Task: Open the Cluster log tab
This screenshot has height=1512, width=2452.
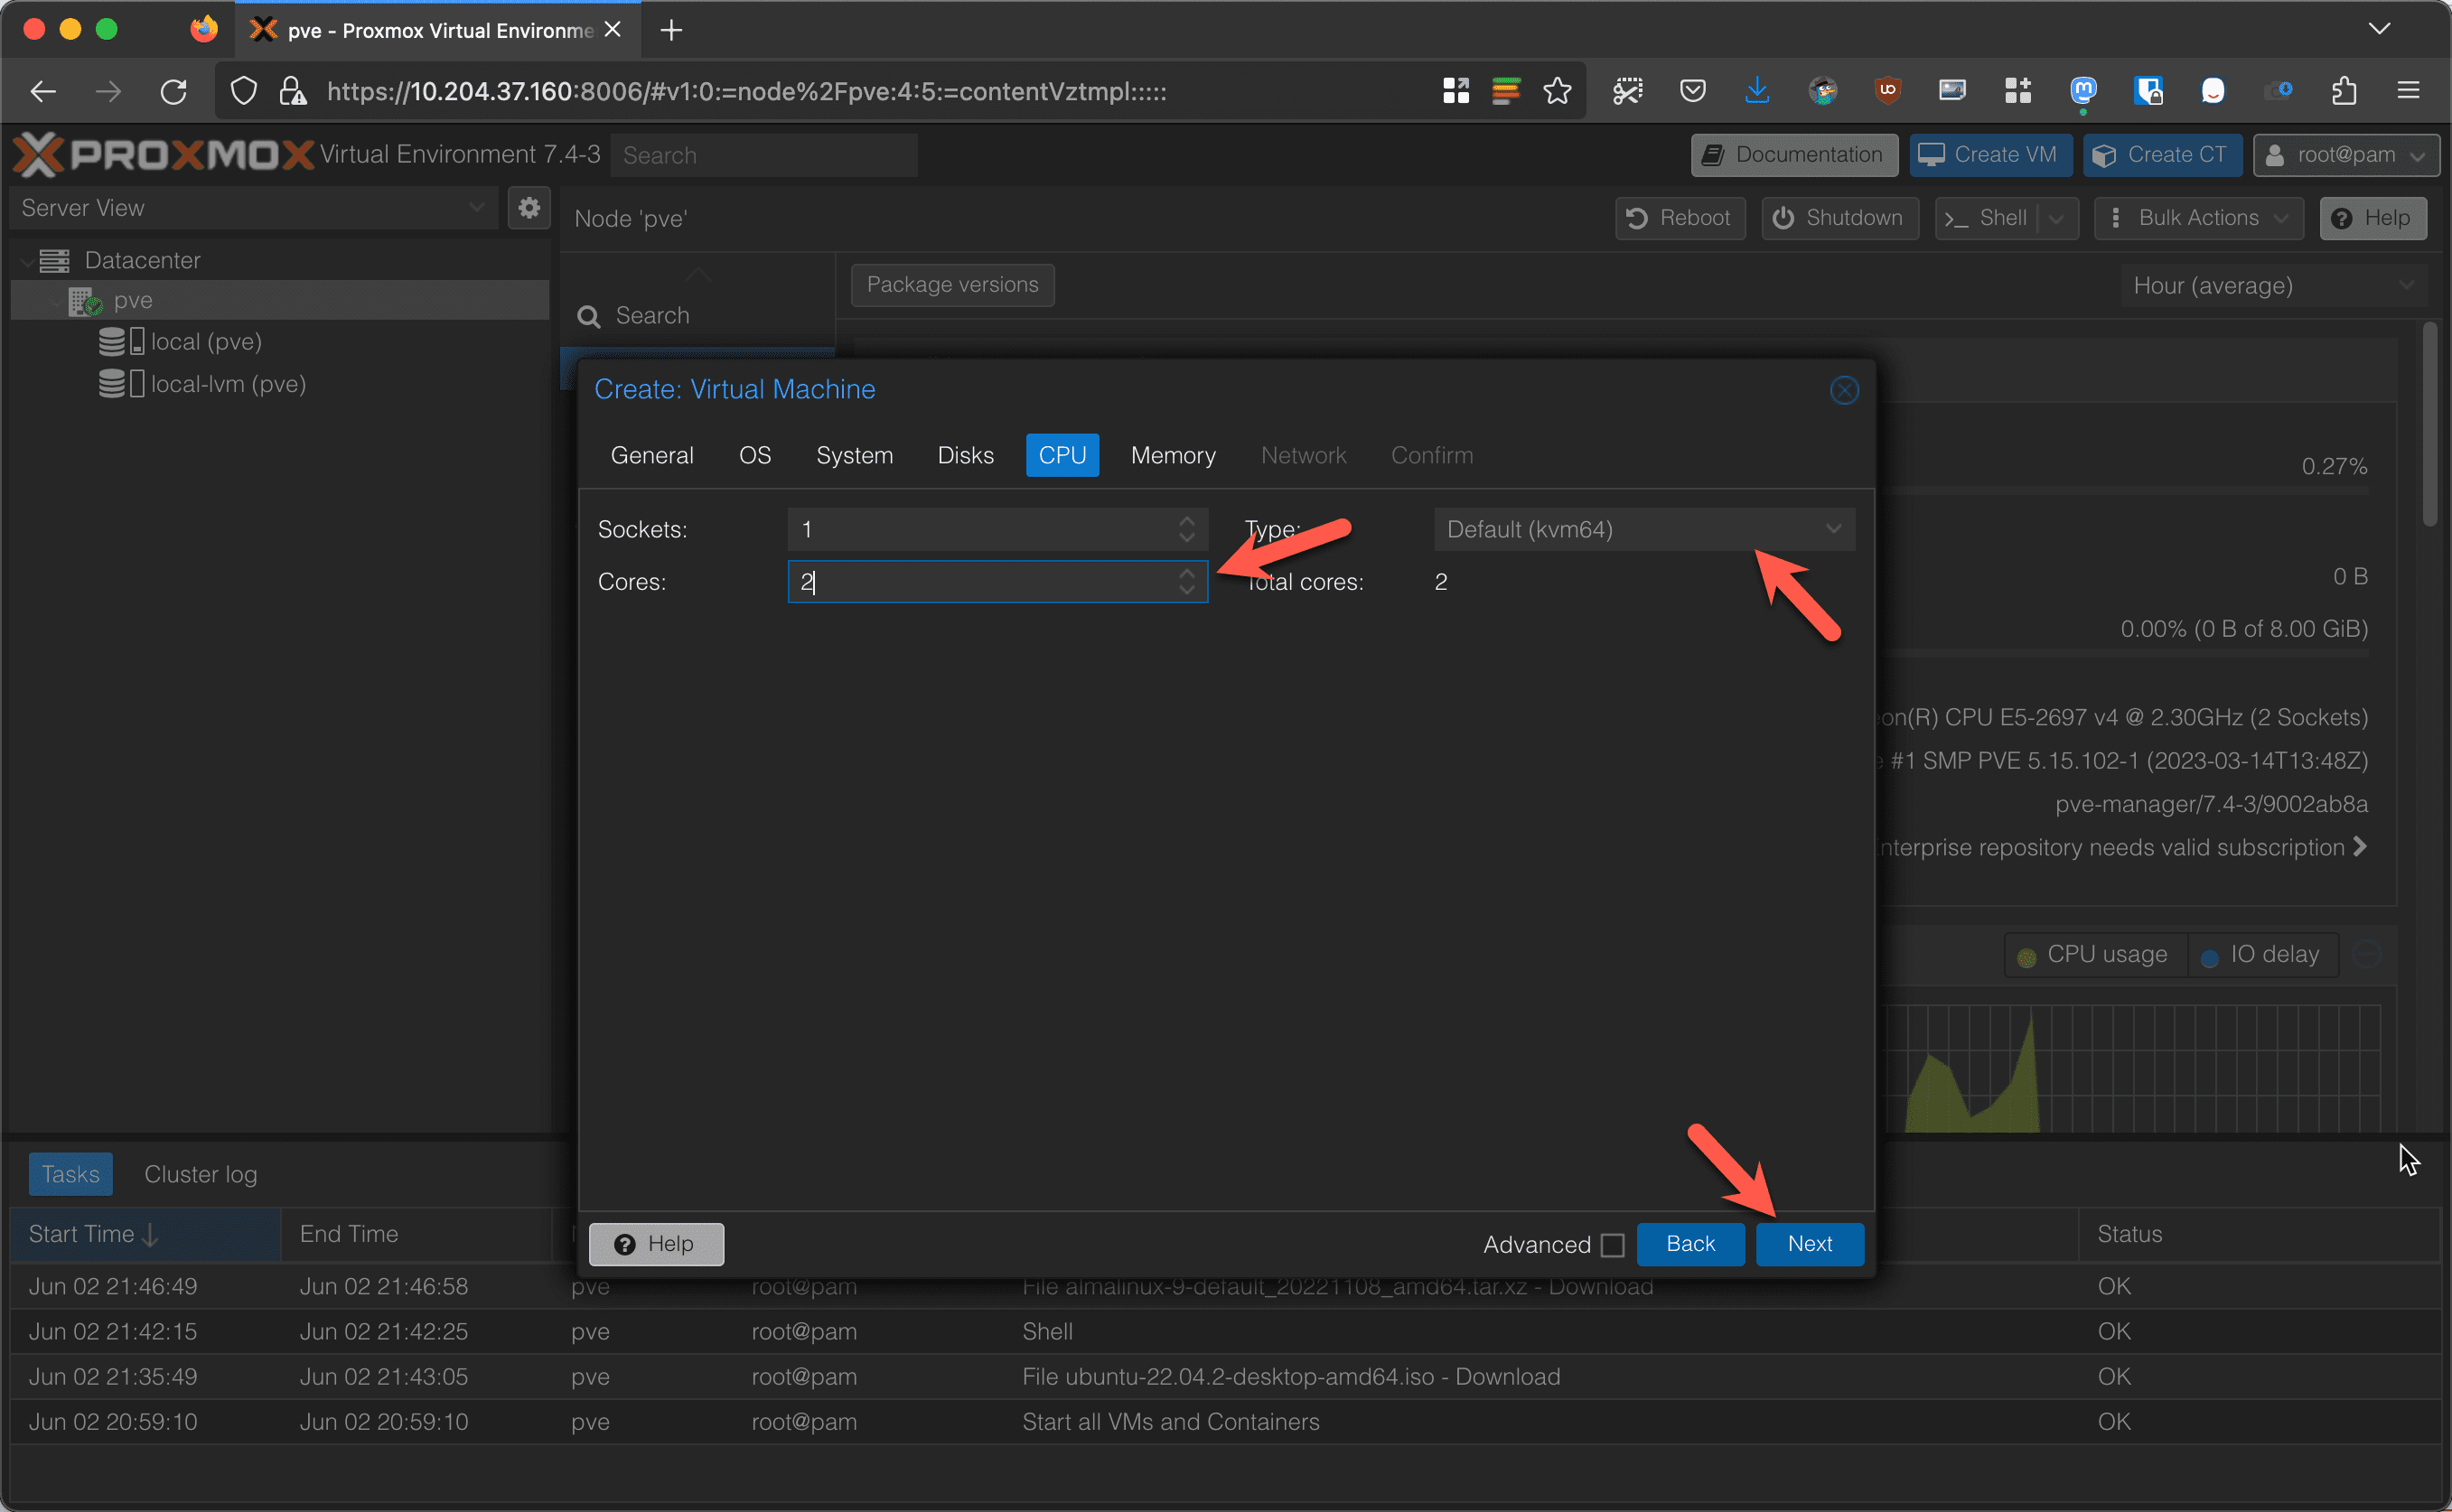Action: tap(201, 1174)
